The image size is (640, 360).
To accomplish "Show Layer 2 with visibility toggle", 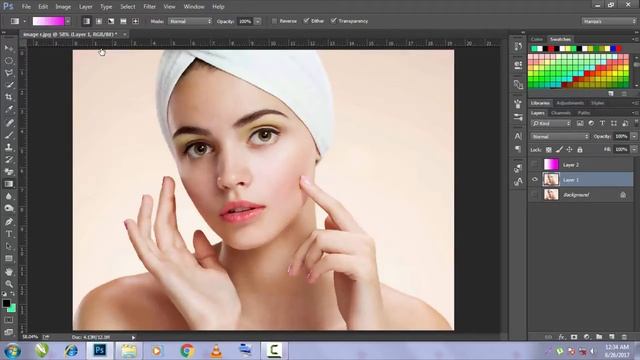I will [535, 164].
